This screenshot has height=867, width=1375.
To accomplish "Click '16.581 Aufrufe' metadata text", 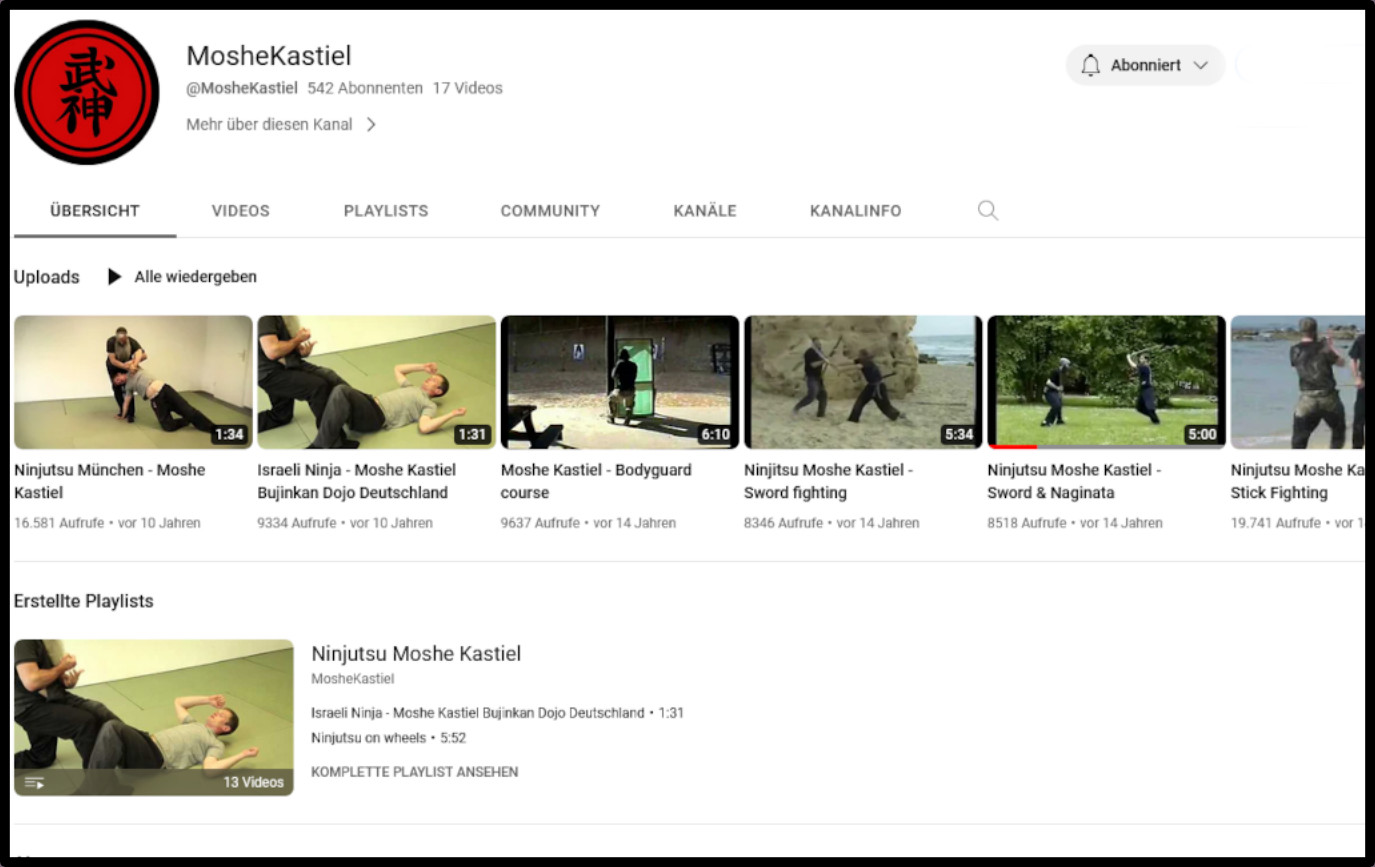I will coord(59,523).
